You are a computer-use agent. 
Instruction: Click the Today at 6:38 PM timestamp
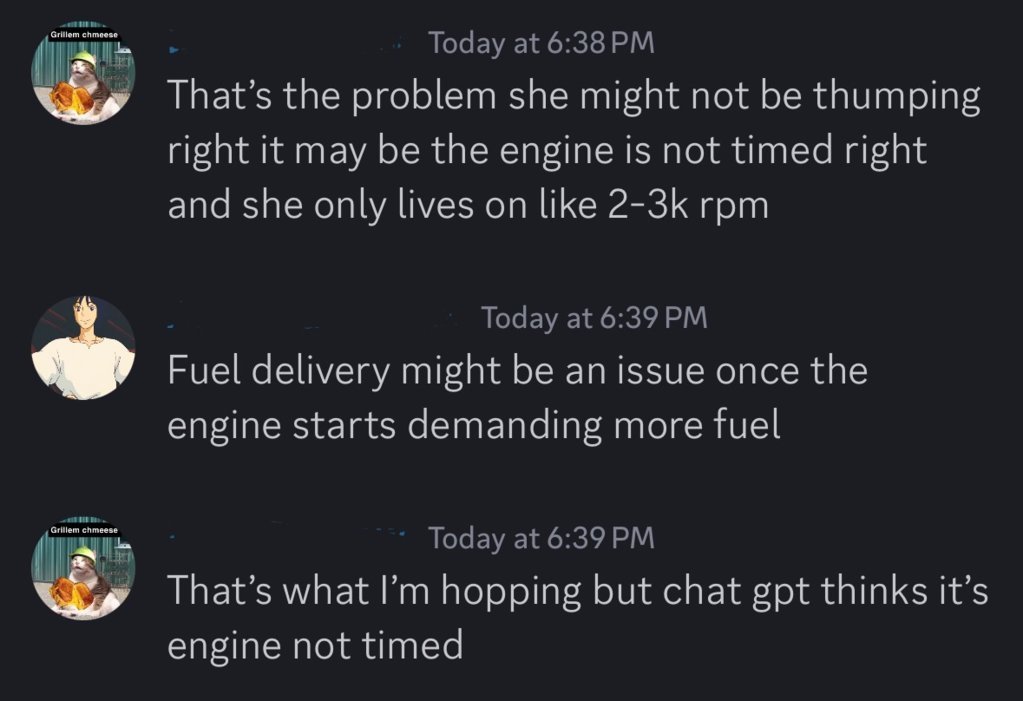click(x=542, y=43)
